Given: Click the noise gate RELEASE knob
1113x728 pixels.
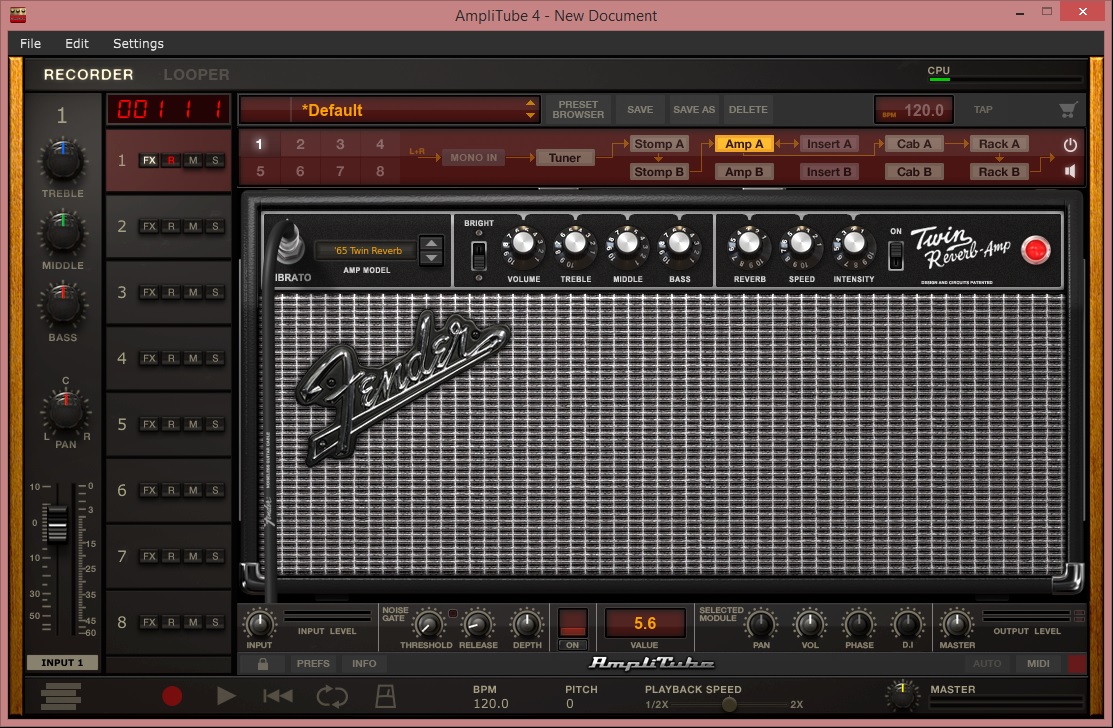Looking at the screenshot, I should pyautogui.click(x=478, y=624).
